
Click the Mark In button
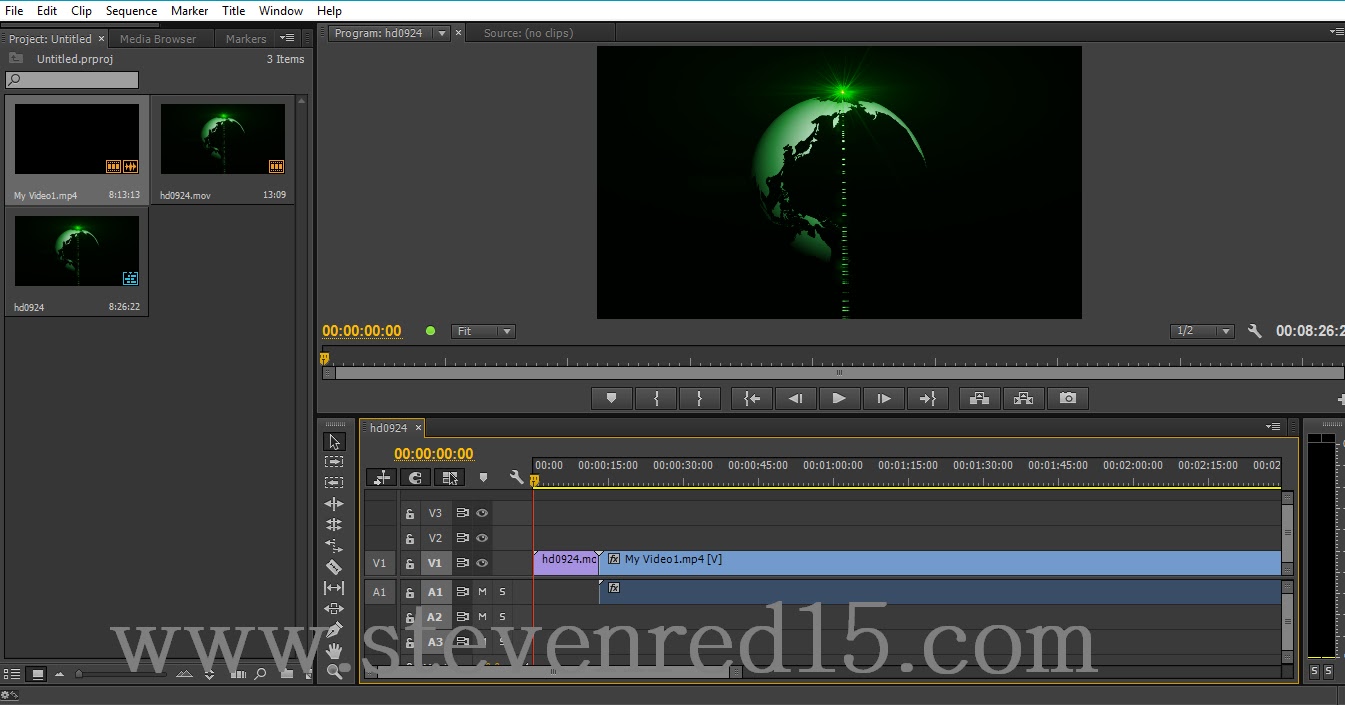pos(656,398)
